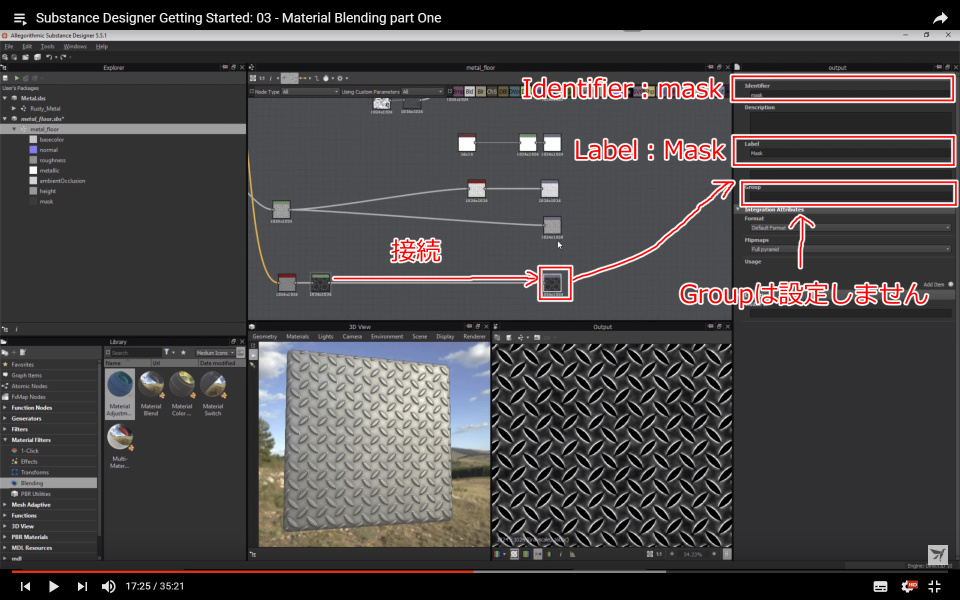Screen dimensions: 960x600
Task: Select the roughness output in Explorer
Action: 52,160
